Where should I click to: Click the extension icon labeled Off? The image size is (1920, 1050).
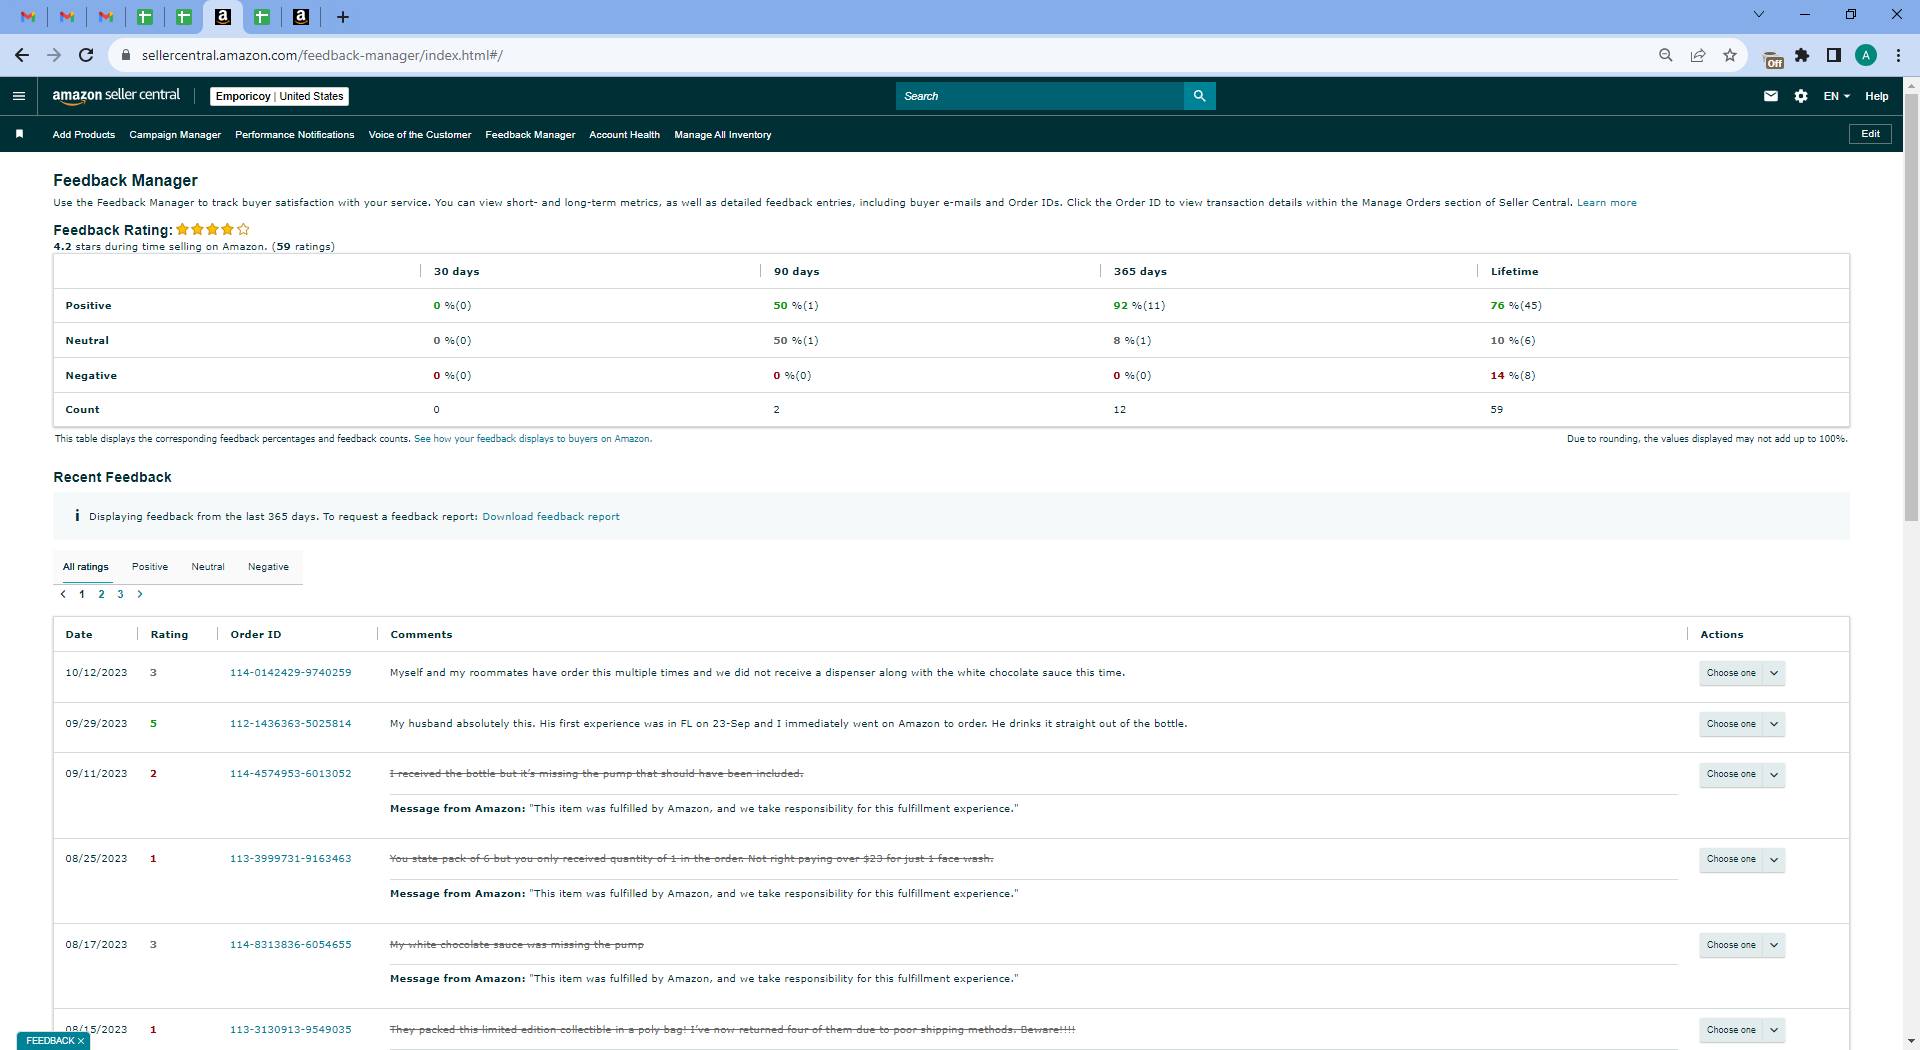pyautogui.click(x=1773, y=58)
